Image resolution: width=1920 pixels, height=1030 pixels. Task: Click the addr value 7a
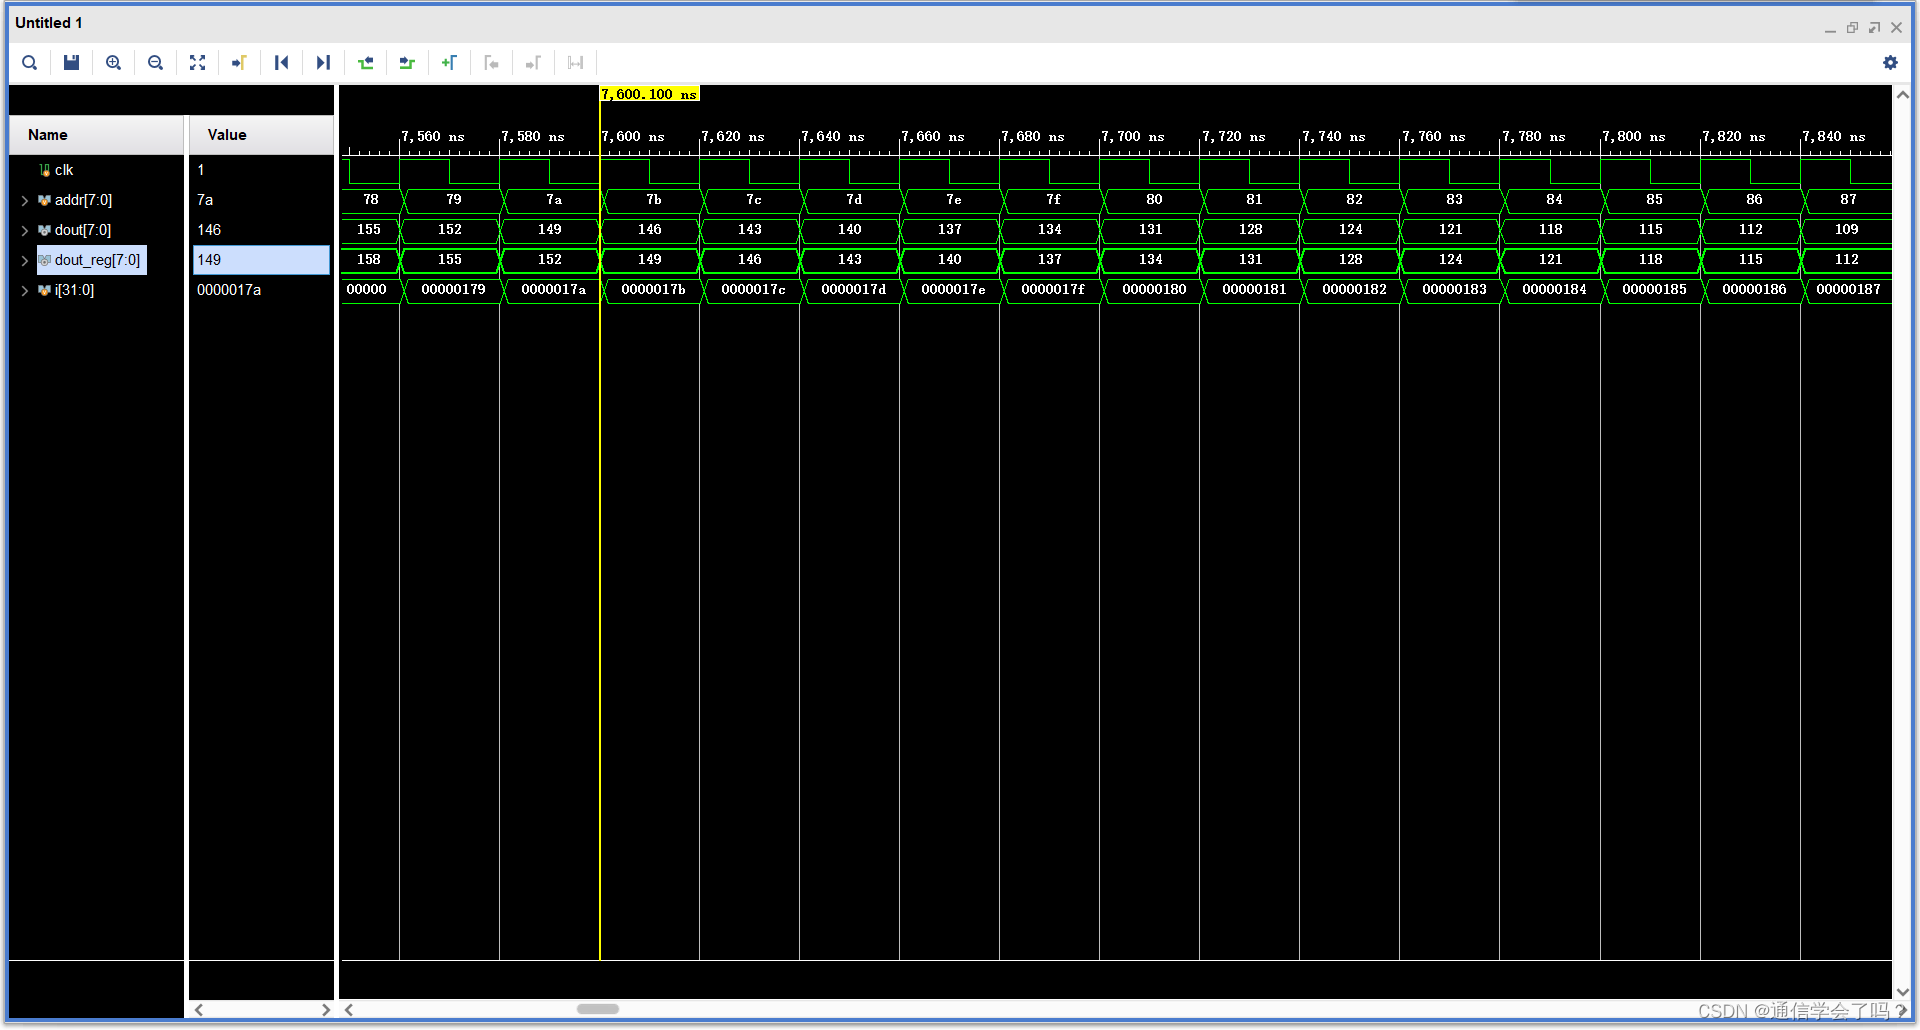[x=205, y=200]
